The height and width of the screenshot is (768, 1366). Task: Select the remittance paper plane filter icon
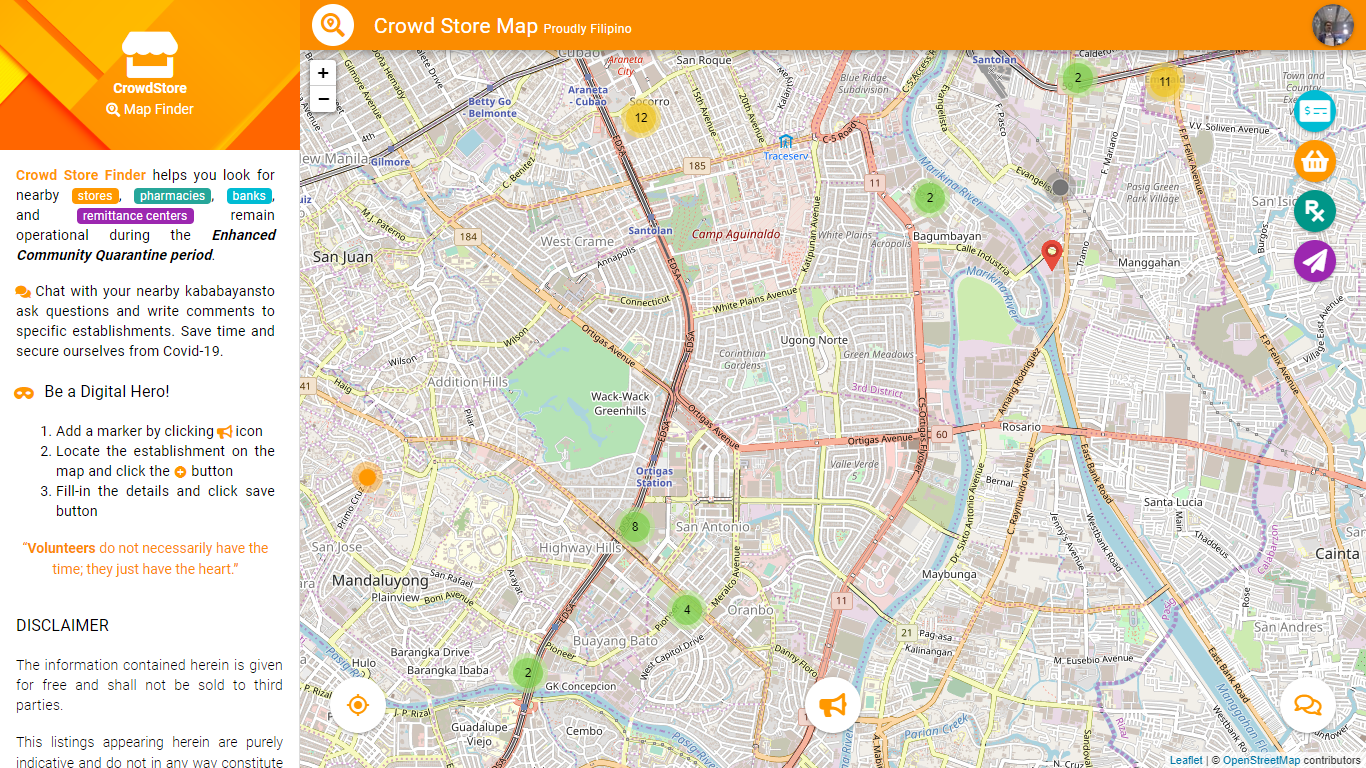pos(1315,261)
